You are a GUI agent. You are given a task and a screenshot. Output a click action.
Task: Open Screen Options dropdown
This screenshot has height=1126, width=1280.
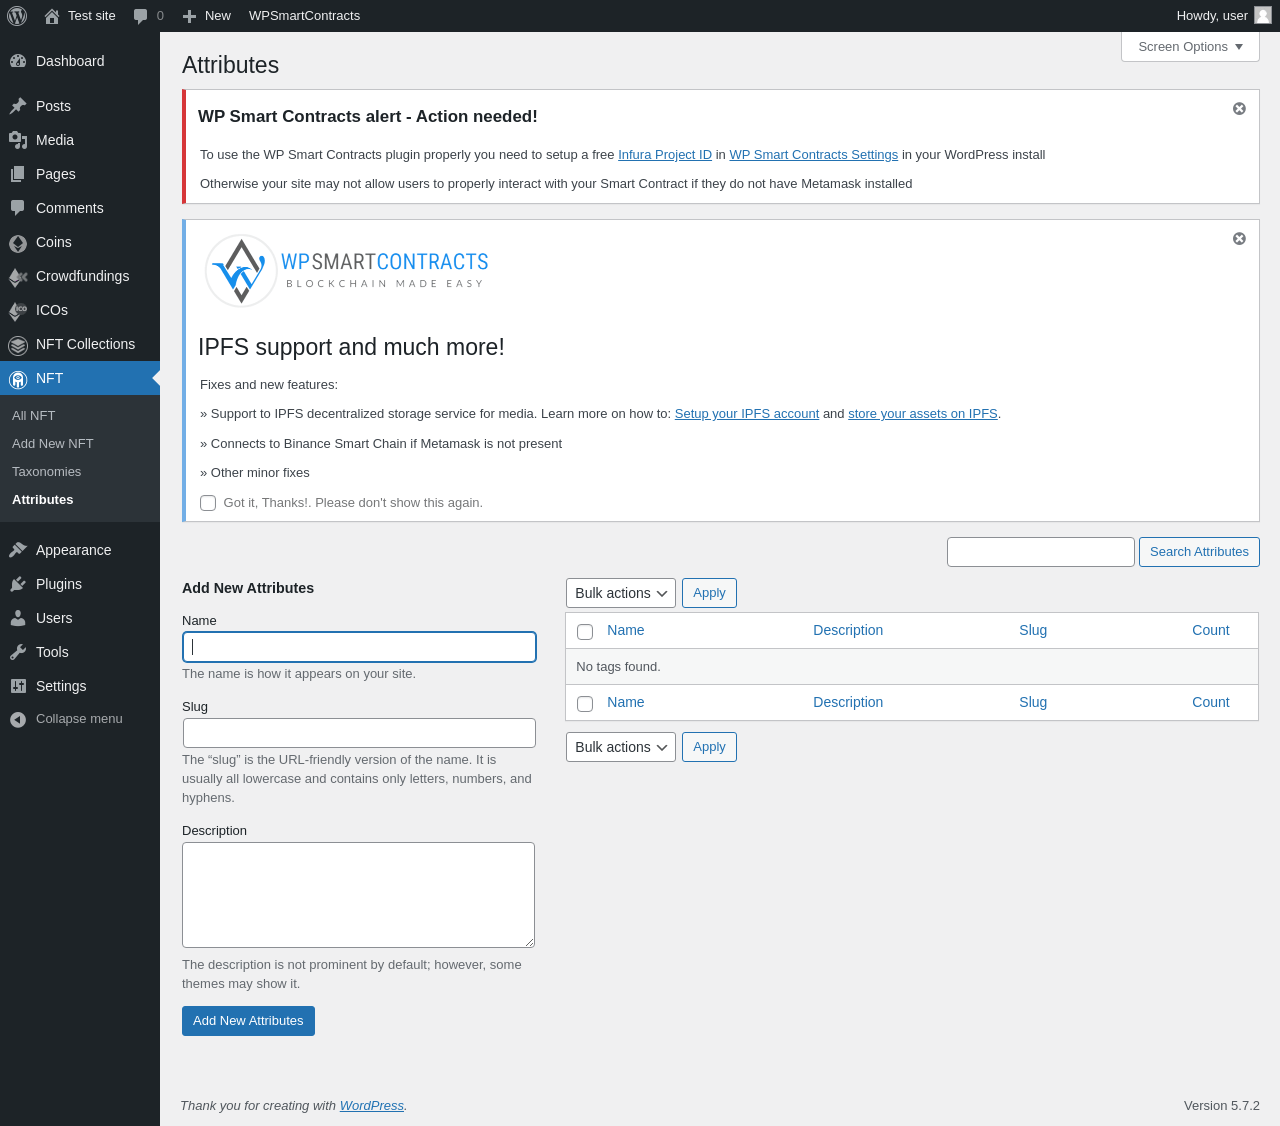point(1190,47)
